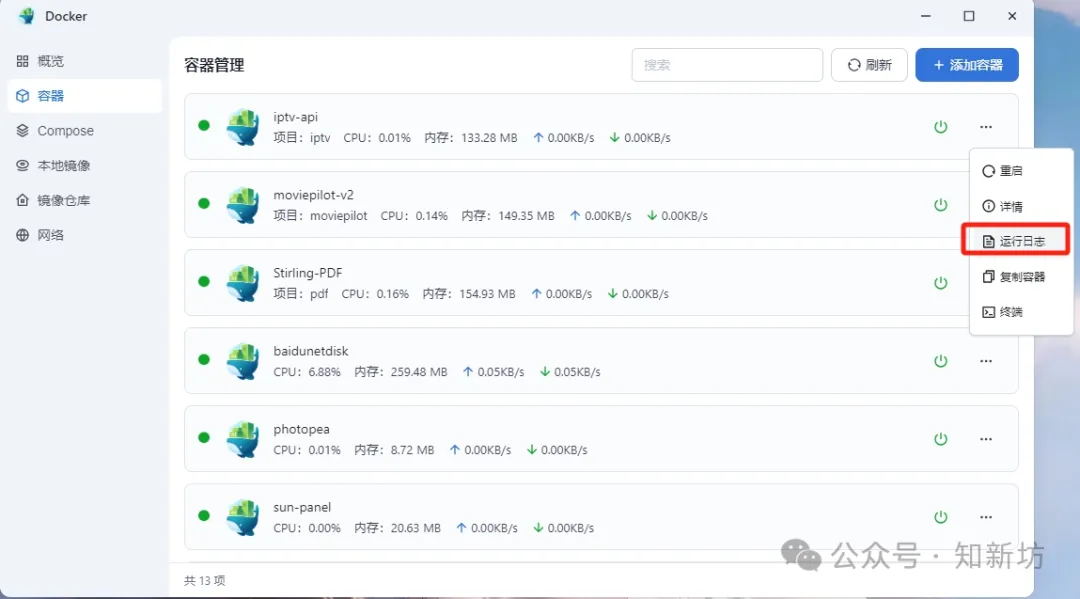Screen dimensions: 1080x599
Task: Maximize the Docker window
Action: pos(968,16)
